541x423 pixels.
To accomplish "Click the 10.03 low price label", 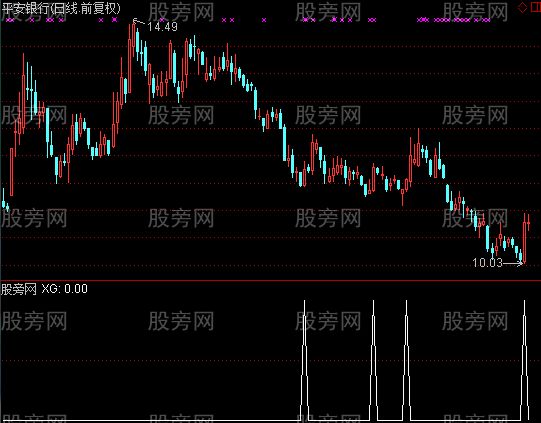I will click(x=487, y=263).
